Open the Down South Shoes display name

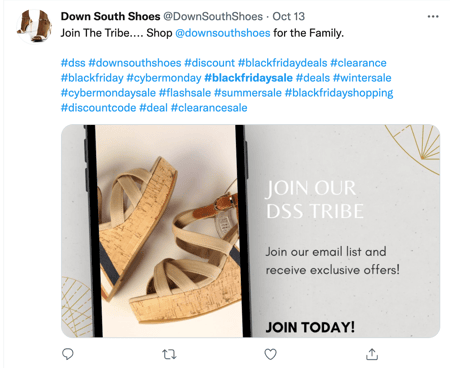click(110, 16)
